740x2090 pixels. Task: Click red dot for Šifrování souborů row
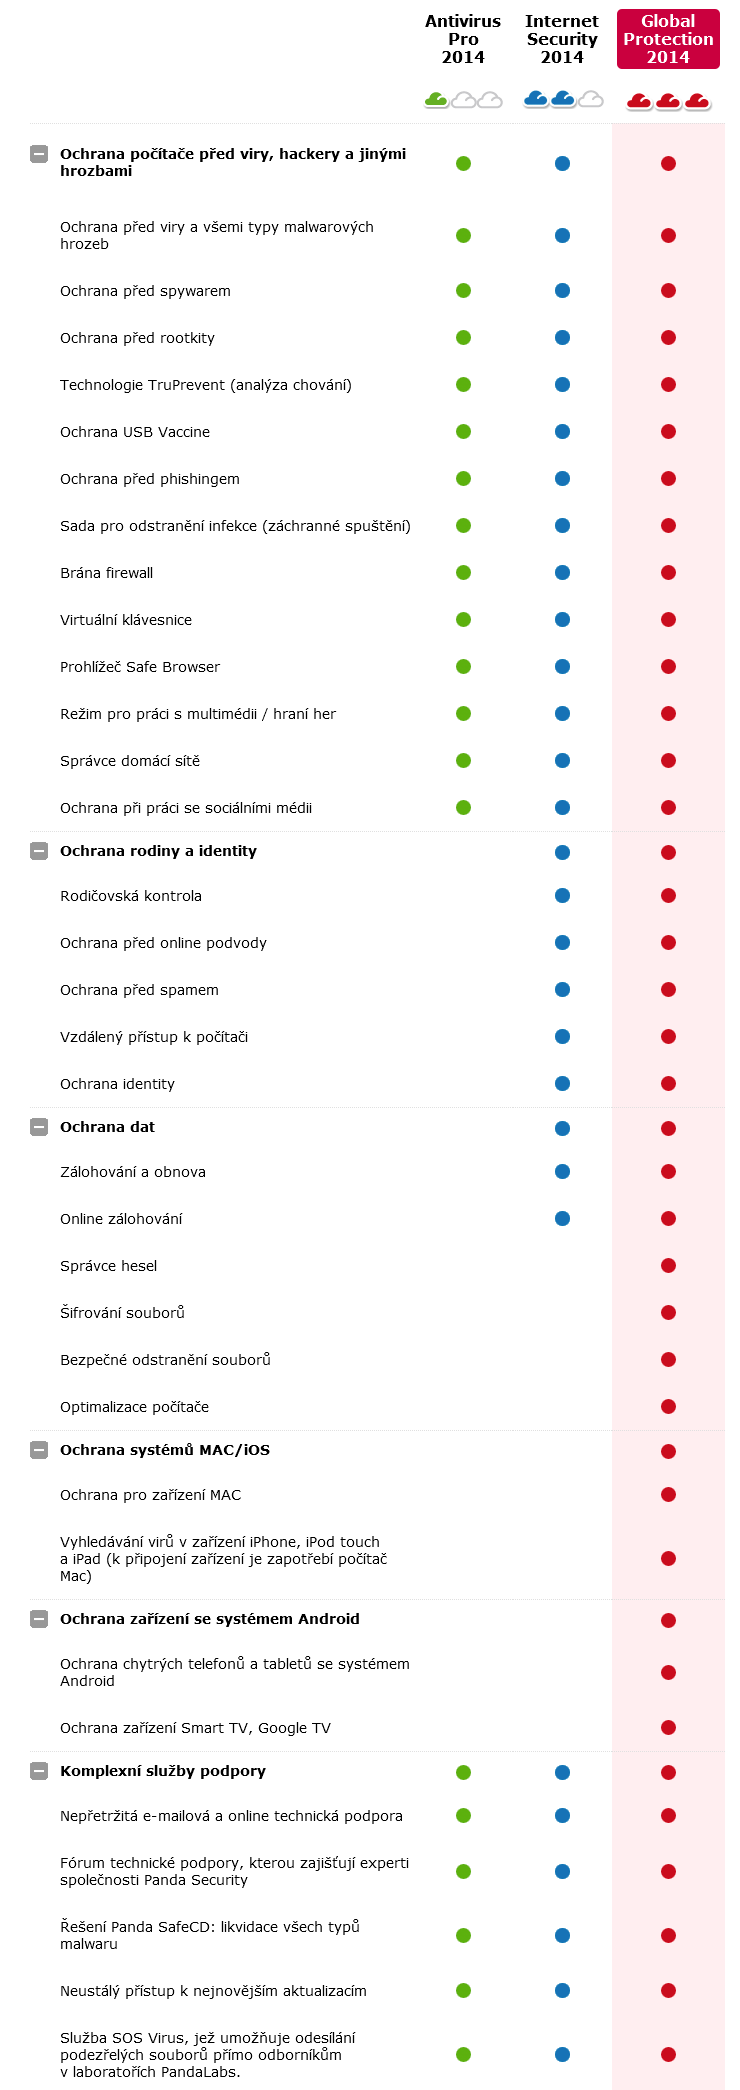(668, 1313)
